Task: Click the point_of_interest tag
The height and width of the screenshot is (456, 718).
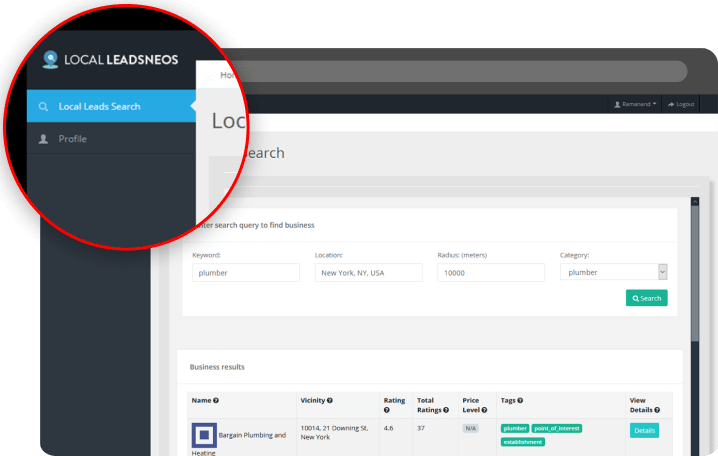Action: (557, 429)
